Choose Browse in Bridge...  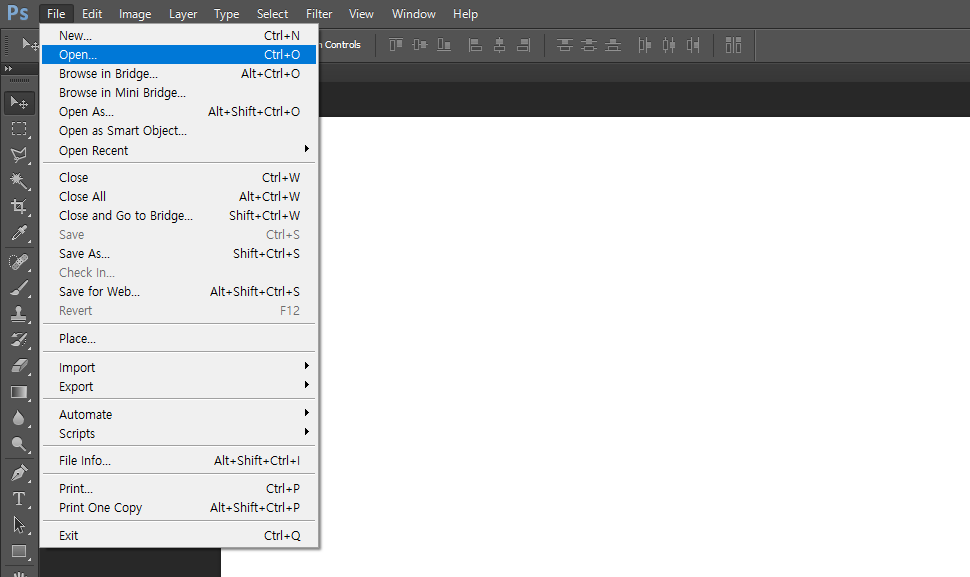coord(179,74)
